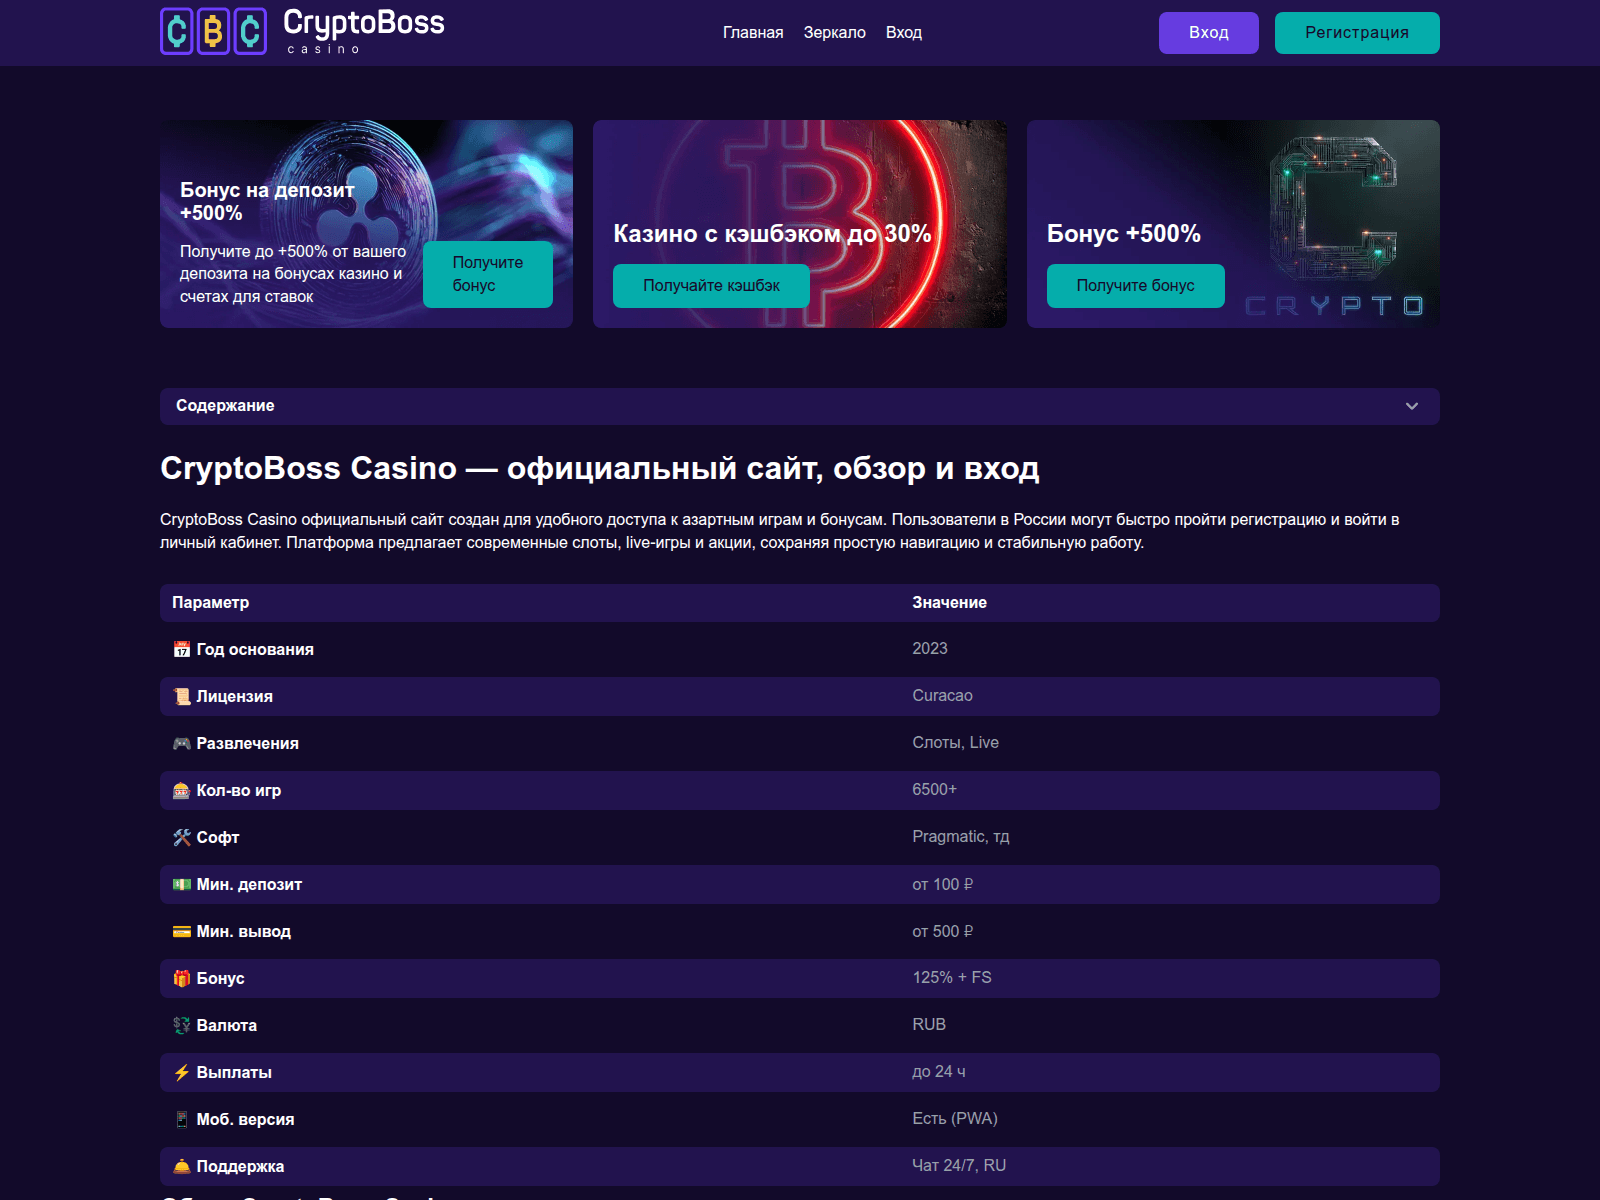Select Зеркало in the navigation bar
Image resolution: width=1600 pixels, height=1200 pixels.
tap(833, 32)
